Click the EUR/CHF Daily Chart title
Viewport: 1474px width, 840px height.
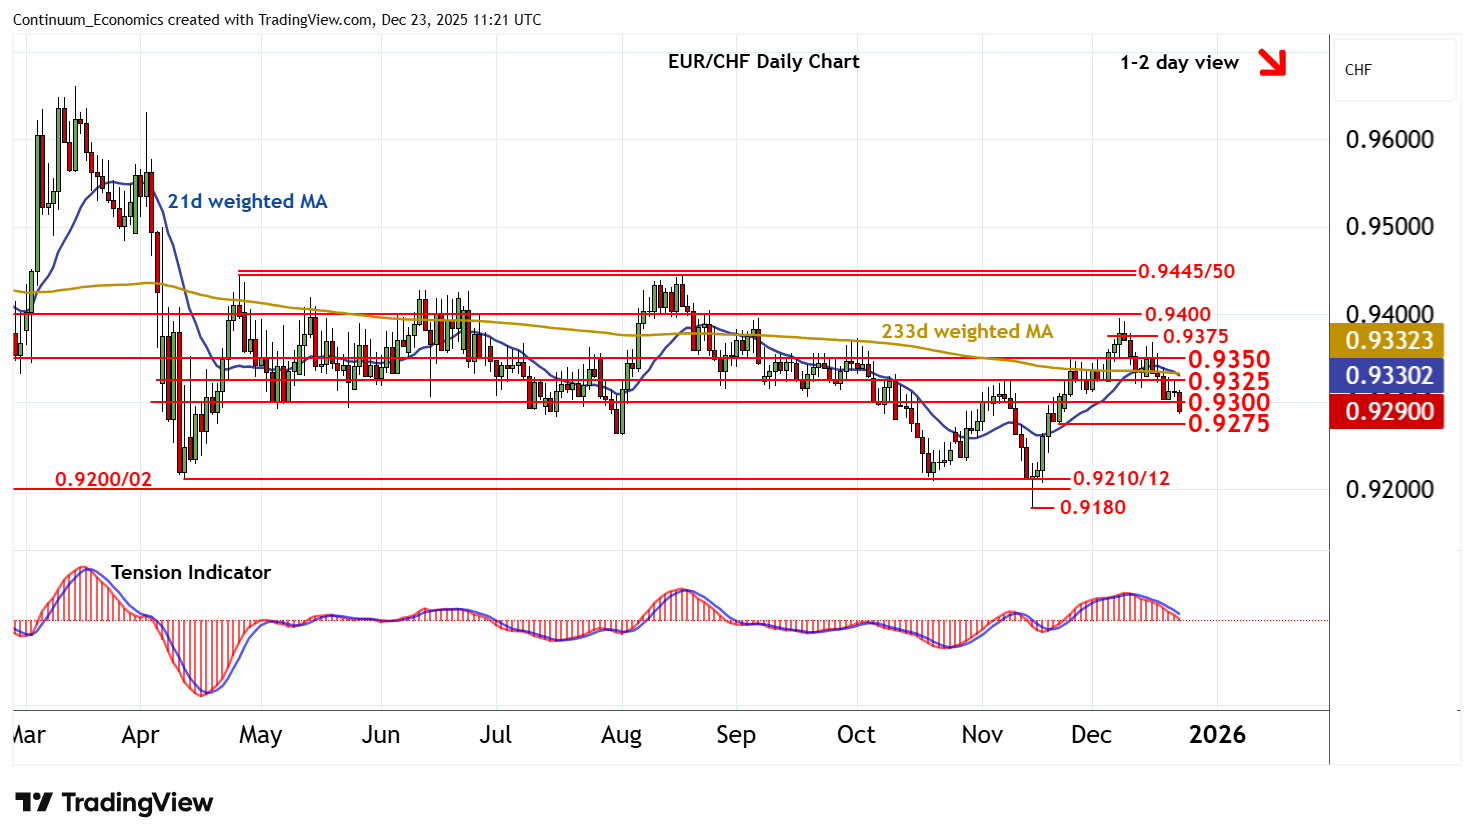pos(763,62)
